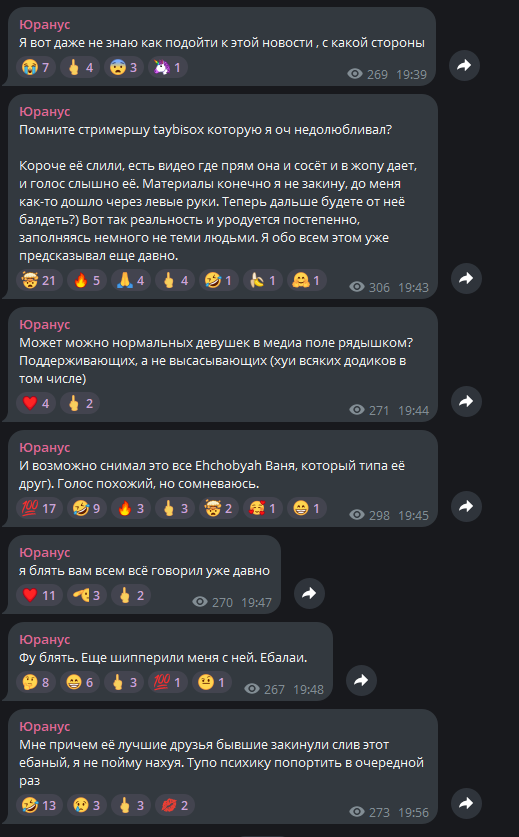Forward the last message posted 19:56

466,803
